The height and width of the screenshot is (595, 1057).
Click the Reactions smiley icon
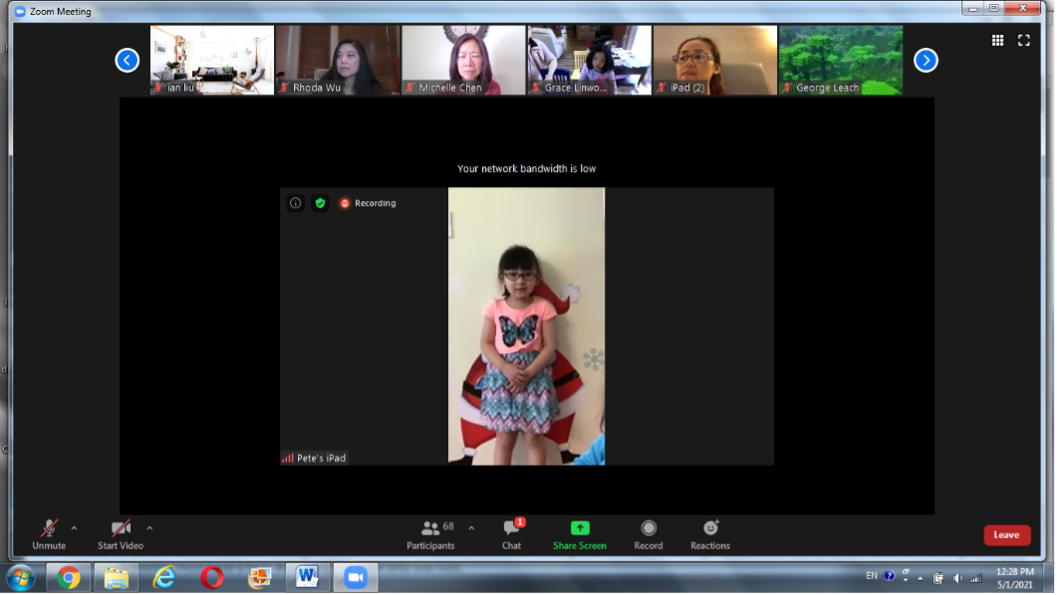pos(710,528)
